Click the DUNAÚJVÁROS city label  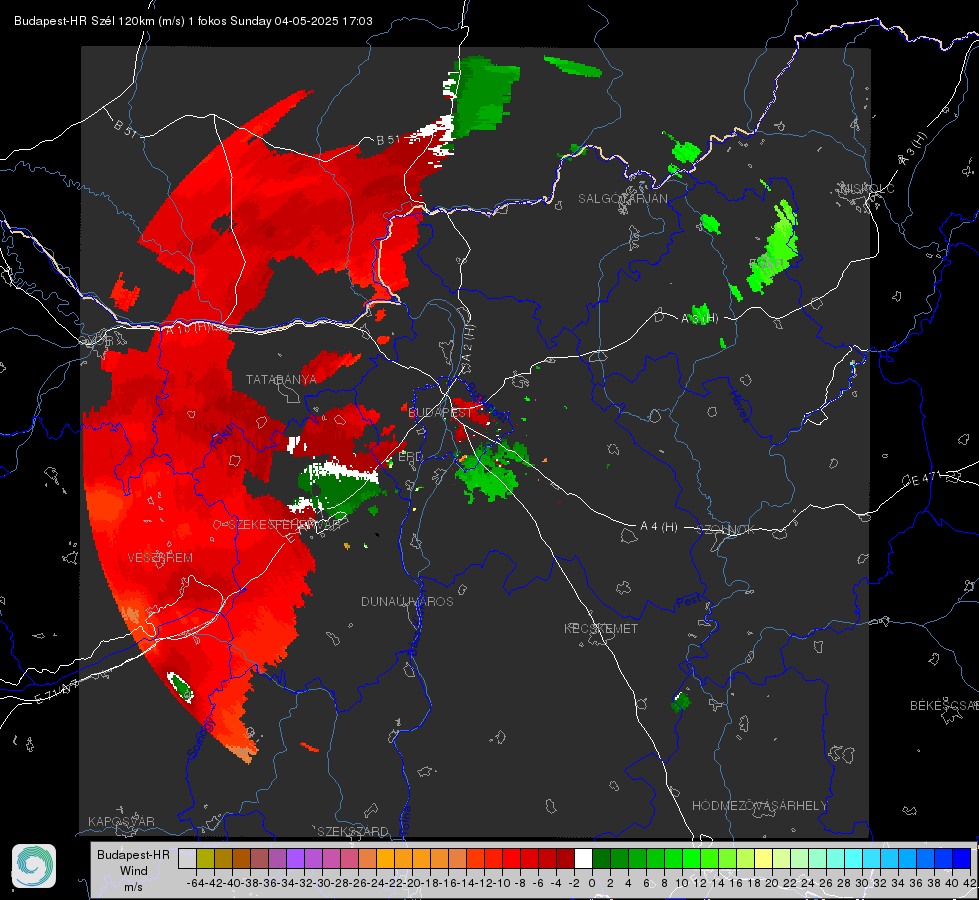point(407,601)
